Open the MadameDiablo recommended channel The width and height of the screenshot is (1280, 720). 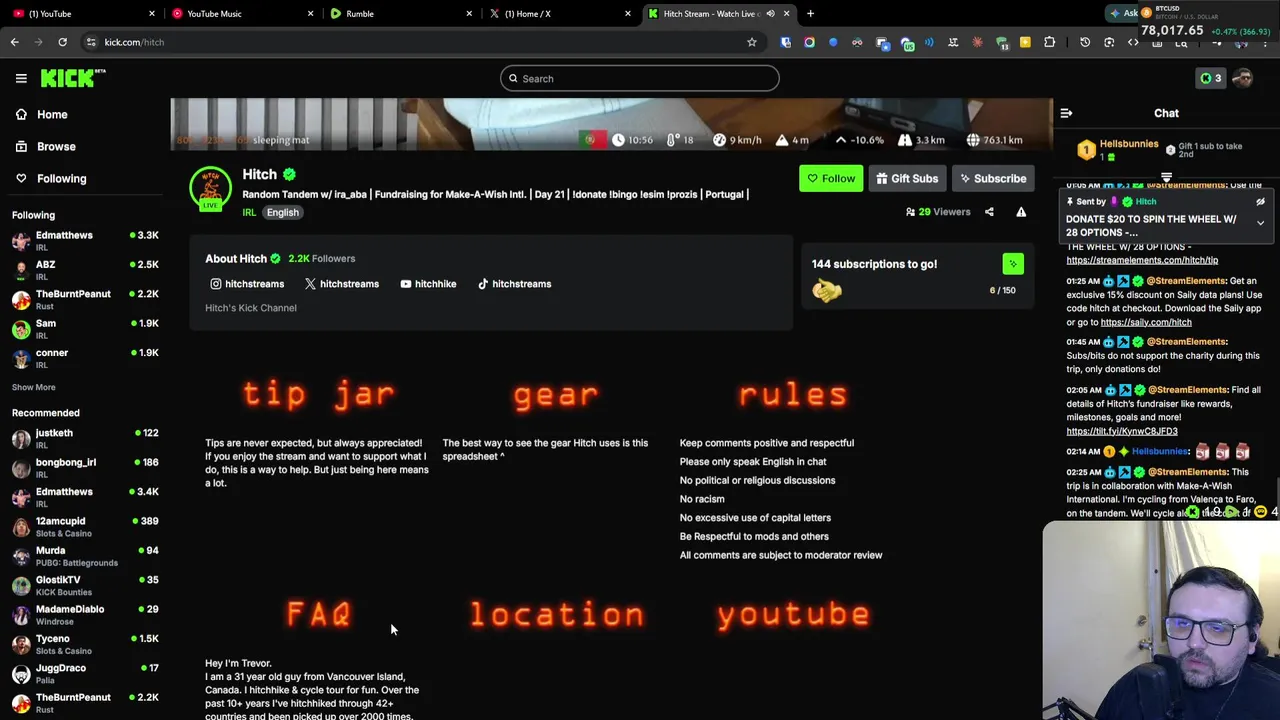(85, 614)
